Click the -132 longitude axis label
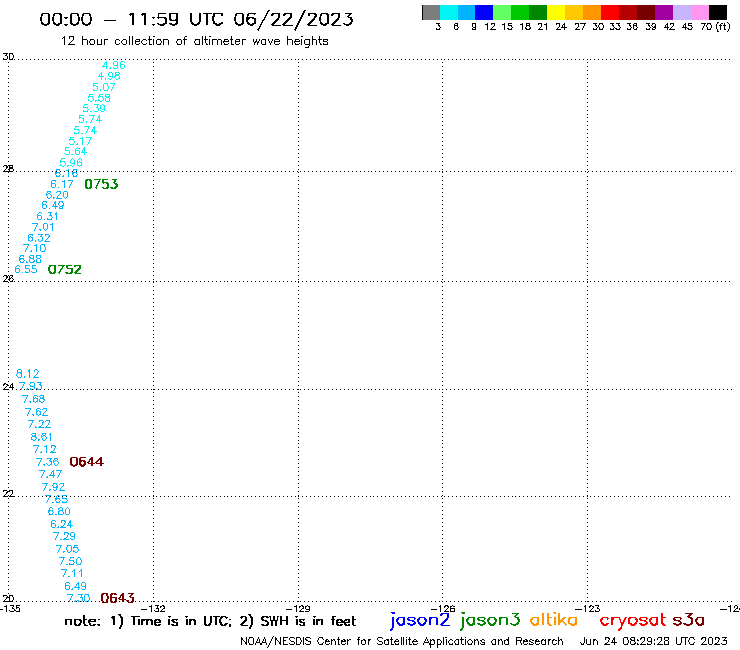The image size is (740, 650). coord(153,609)
